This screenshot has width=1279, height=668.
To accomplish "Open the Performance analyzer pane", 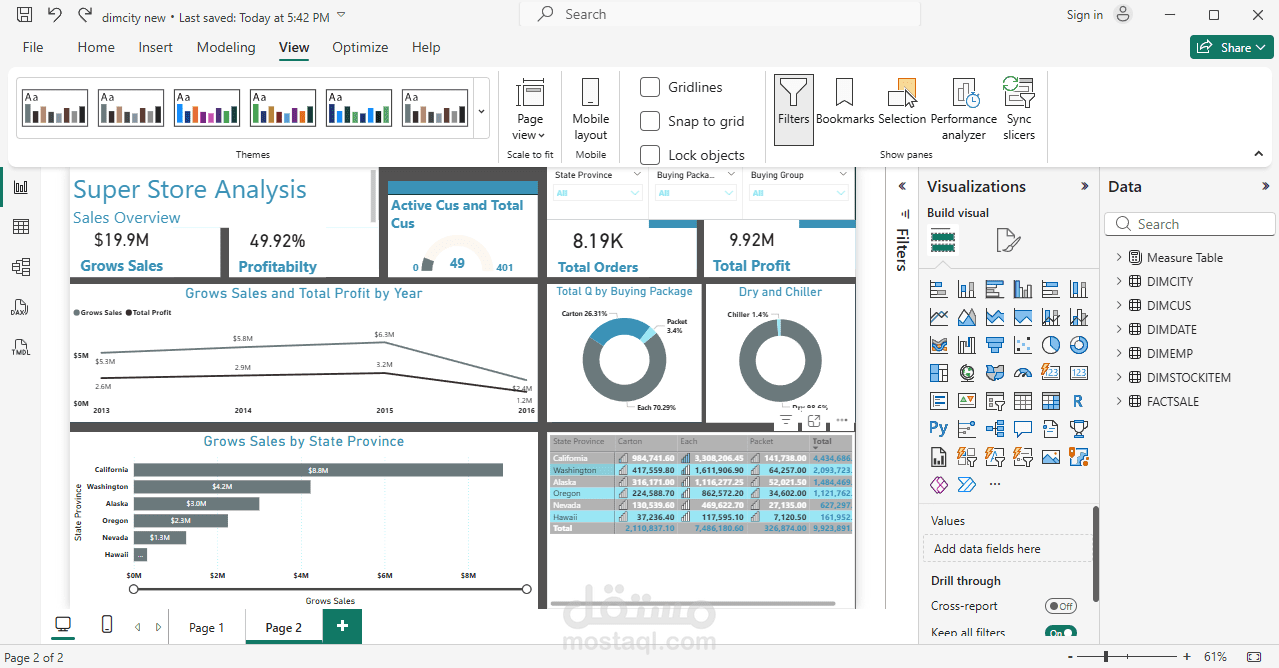I will 964,110.
